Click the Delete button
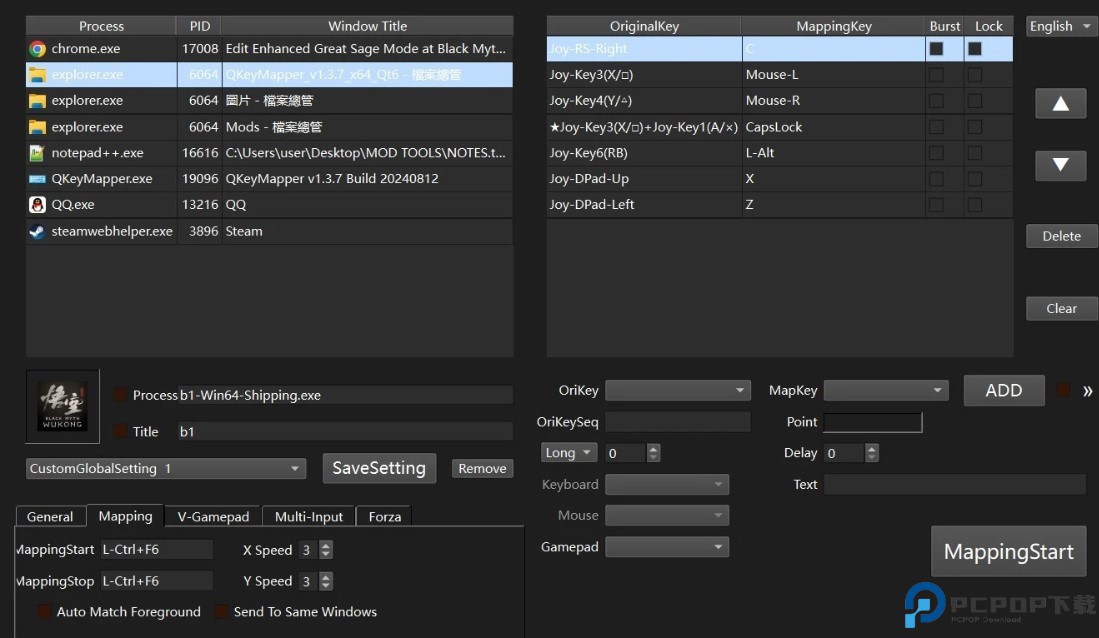This screenshot has width=1099, height=638. 1061,236
